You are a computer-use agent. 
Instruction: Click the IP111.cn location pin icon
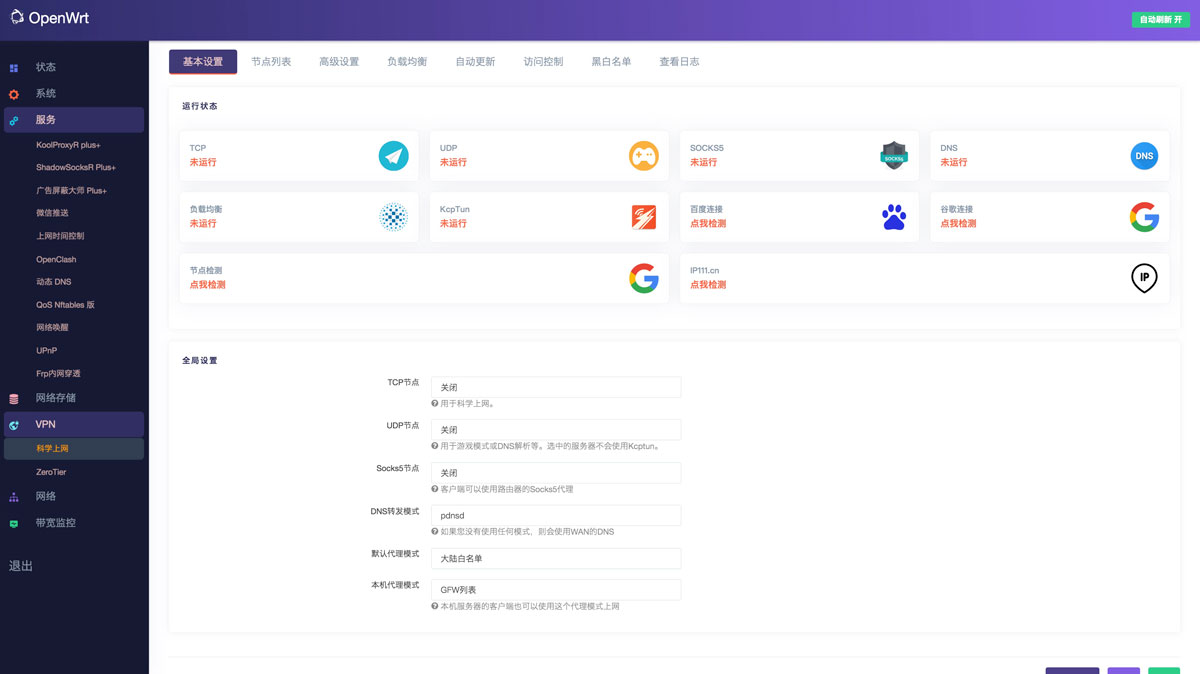click(1144, 278)
